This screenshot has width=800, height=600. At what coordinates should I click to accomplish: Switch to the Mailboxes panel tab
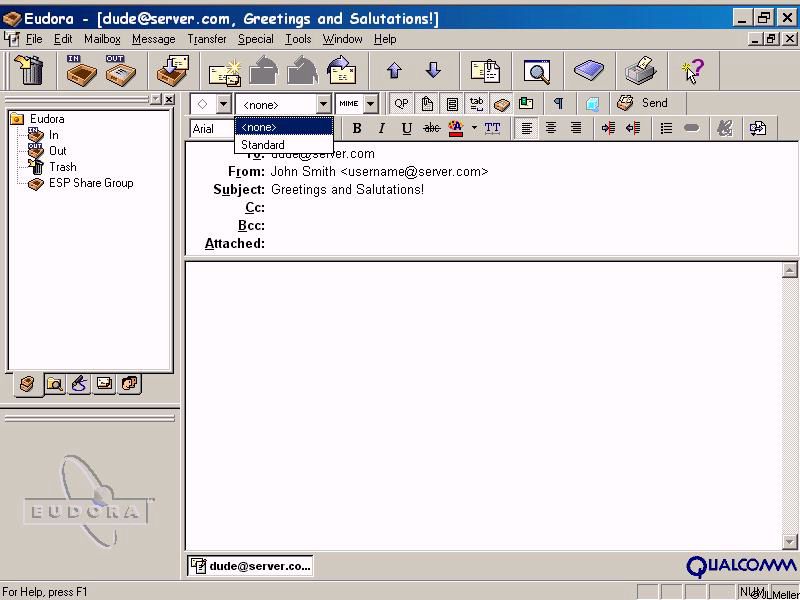(x=29, y=384)
